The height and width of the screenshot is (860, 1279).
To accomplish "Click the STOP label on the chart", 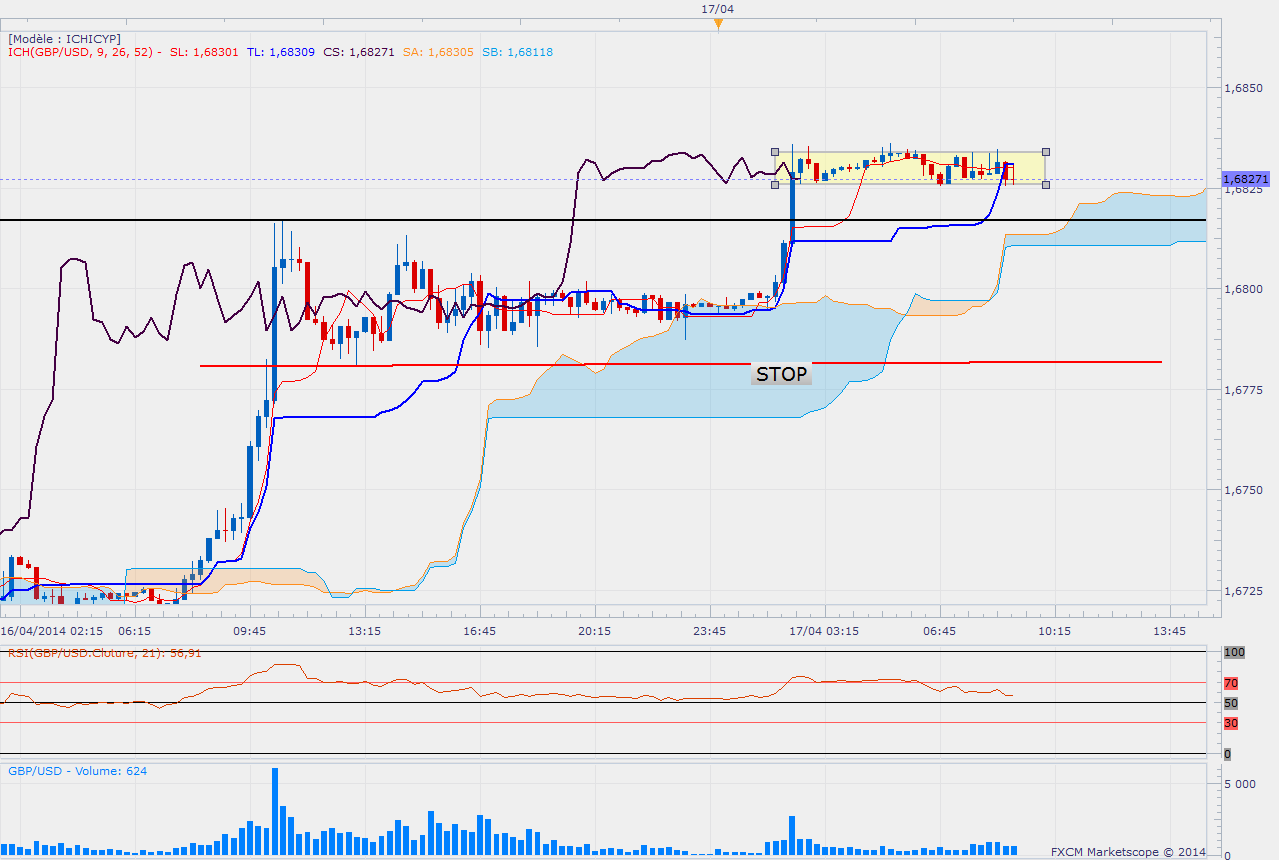I will pos(781,374).
